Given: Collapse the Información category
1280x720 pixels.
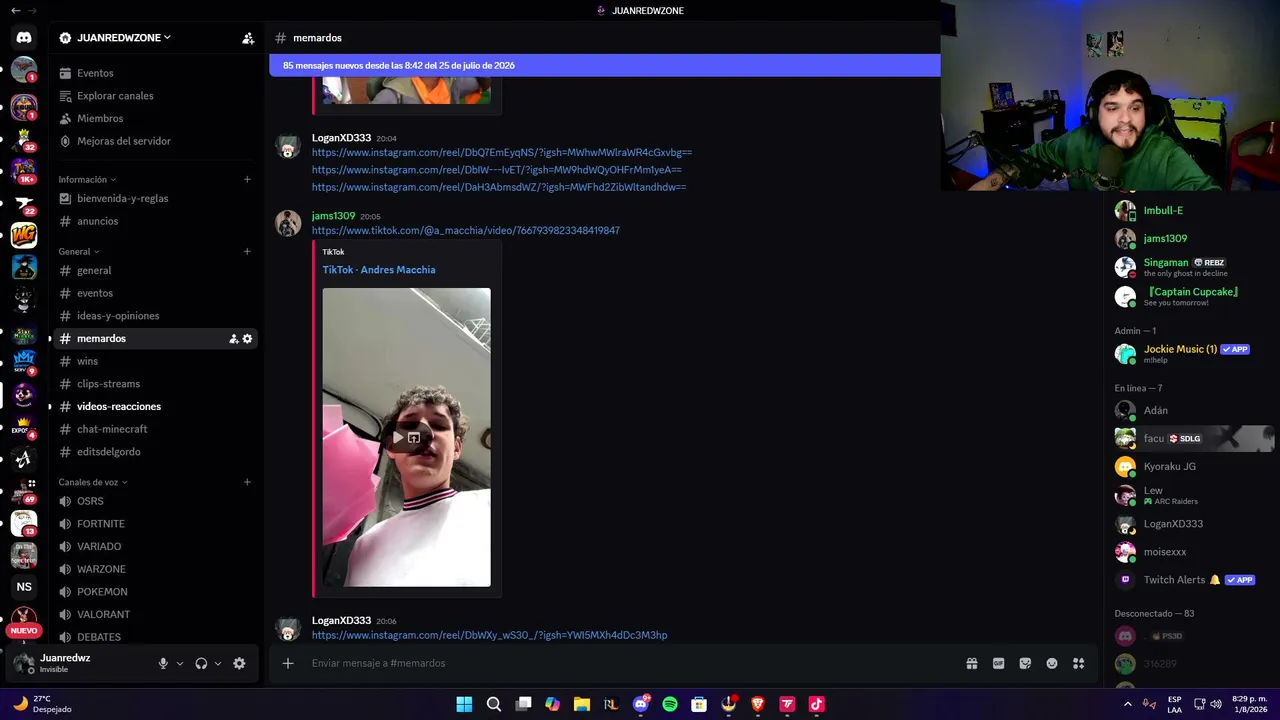Looking at the screenshot, I should 87,180.
